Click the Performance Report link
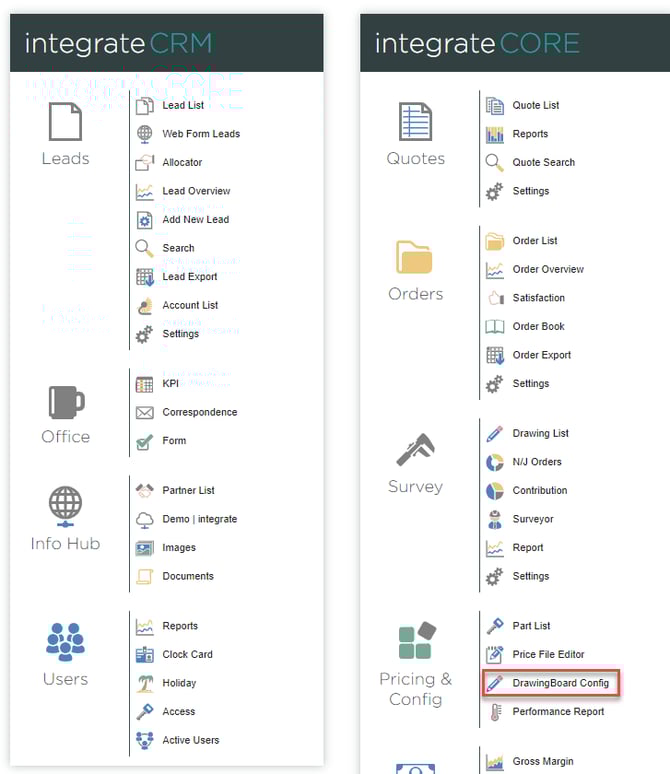This screenshot has height=774, width=670. tap(558, 712)
